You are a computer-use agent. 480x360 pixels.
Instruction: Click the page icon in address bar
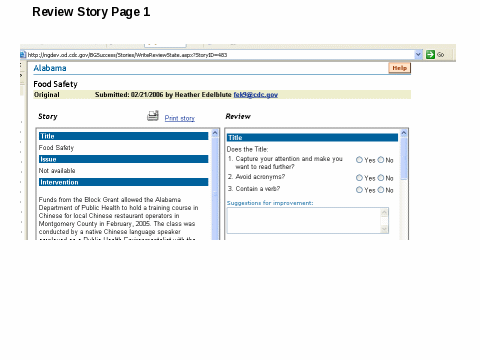[x=23, y=55]
